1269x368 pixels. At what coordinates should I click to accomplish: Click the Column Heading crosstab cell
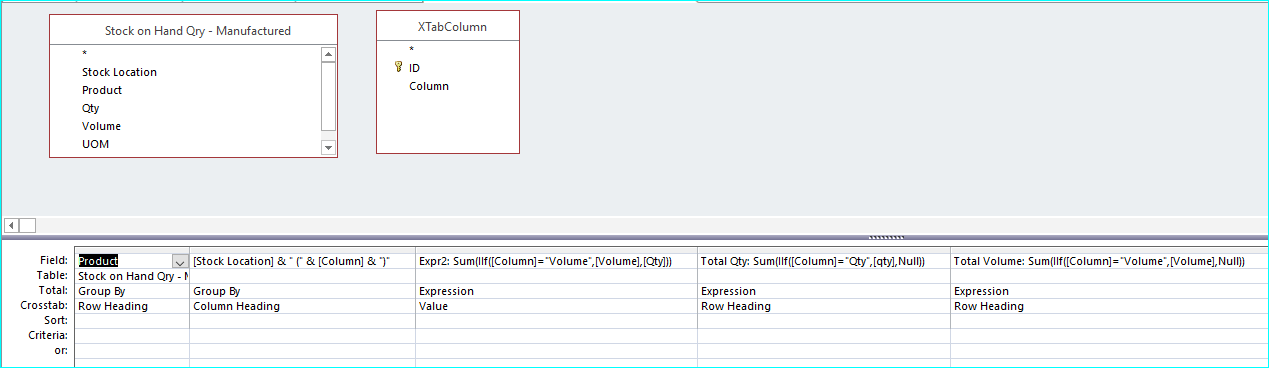302,306
